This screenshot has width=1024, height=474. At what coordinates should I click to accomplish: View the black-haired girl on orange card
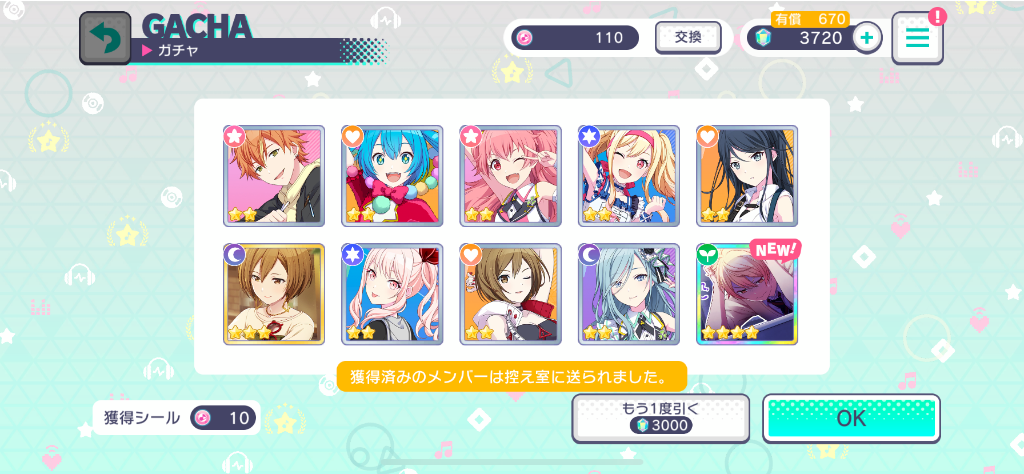point(747,176)
